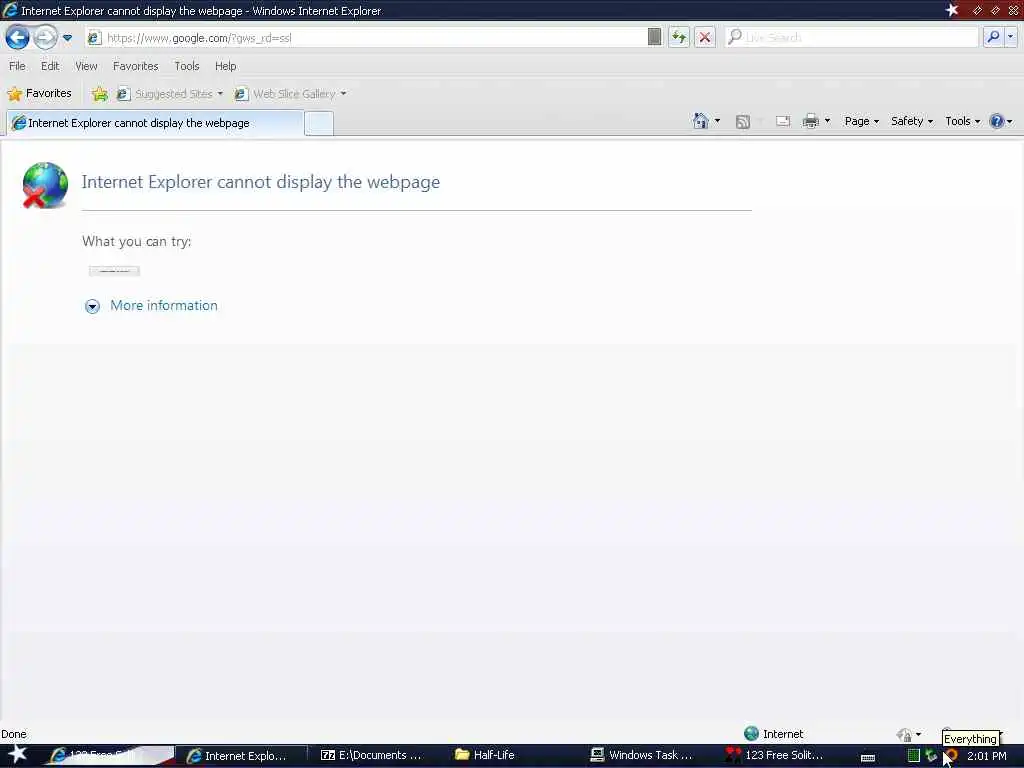The width and height of the screenshot is (1024, 768).
Task: Click the green CPU meter tray icon
Action: 914,756
